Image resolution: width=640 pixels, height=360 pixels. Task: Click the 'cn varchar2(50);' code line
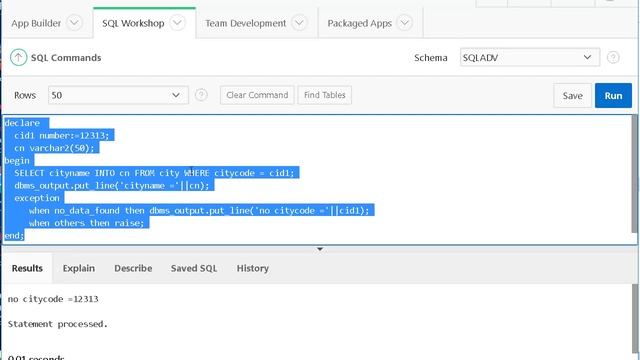coord(54,148)
